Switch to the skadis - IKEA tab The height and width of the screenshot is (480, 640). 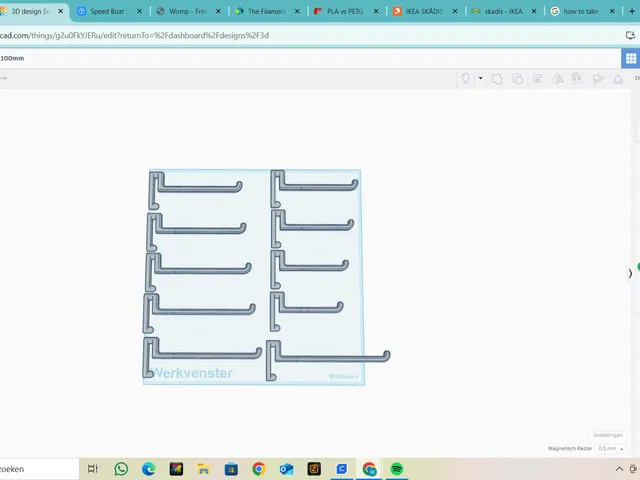click(503, 11)
